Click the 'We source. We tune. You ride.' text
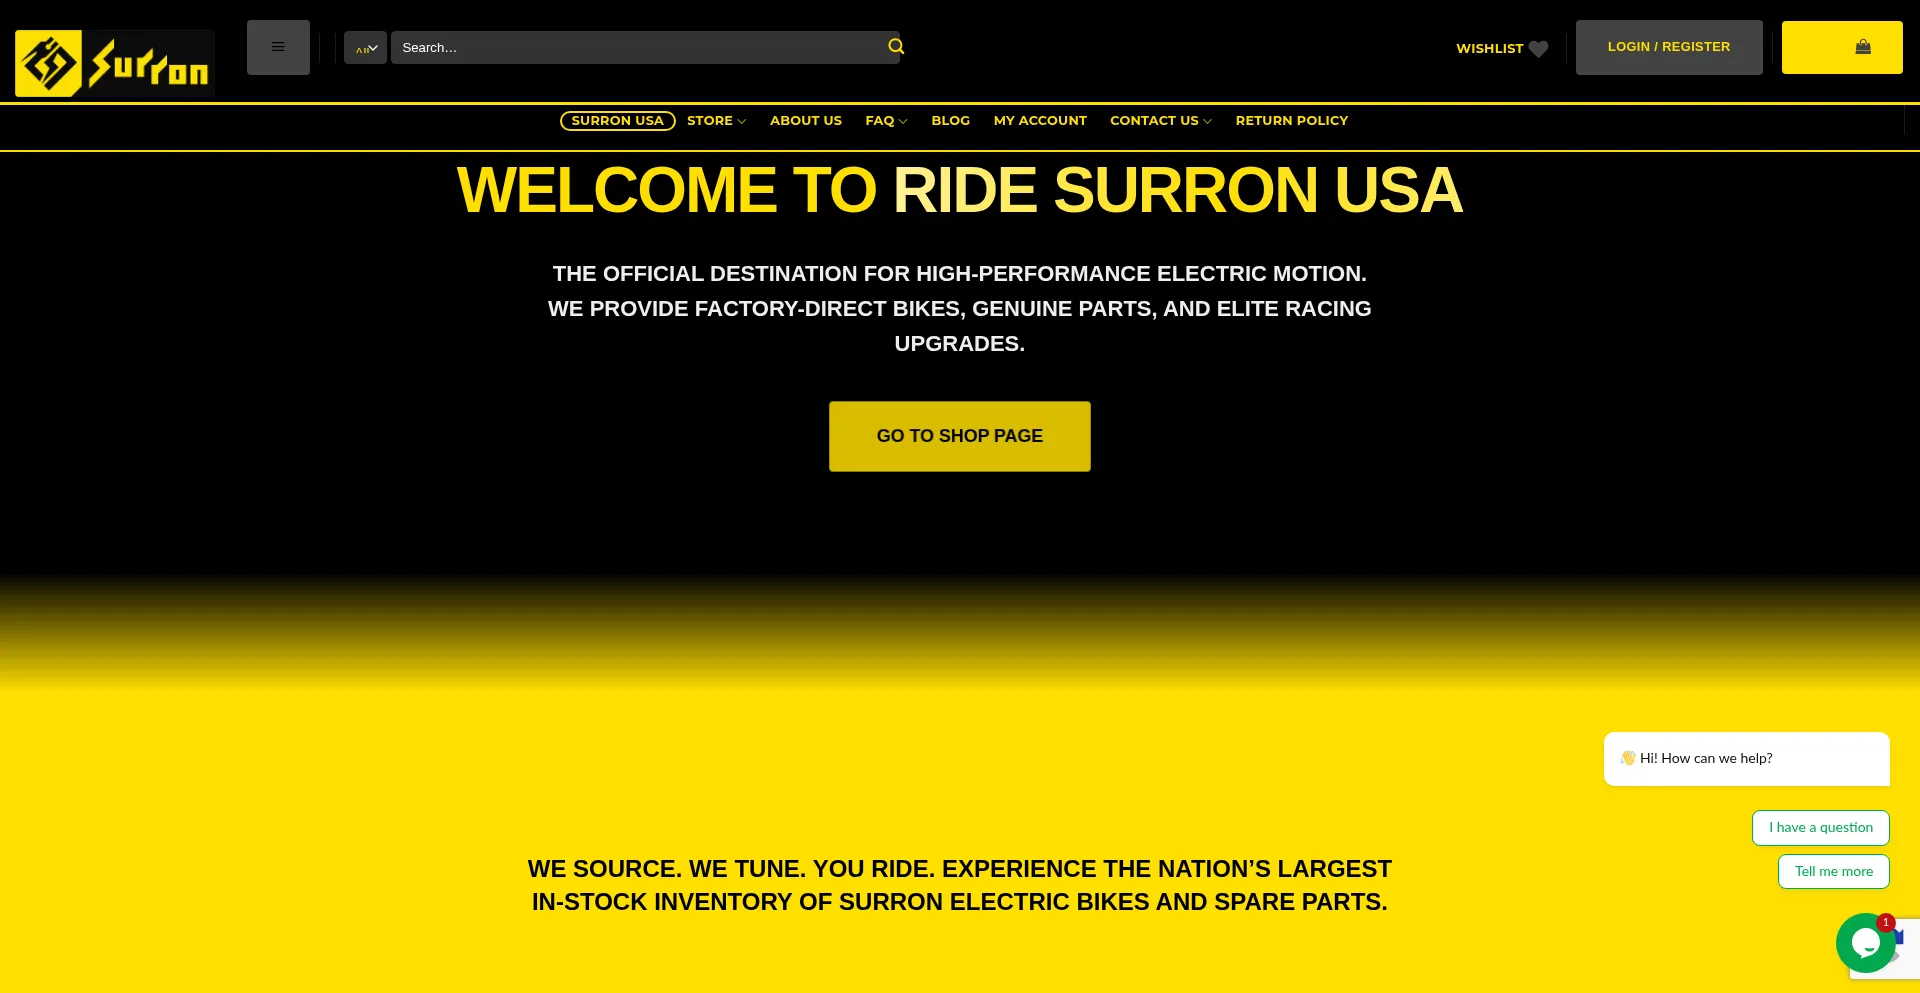 pos(731,869)
